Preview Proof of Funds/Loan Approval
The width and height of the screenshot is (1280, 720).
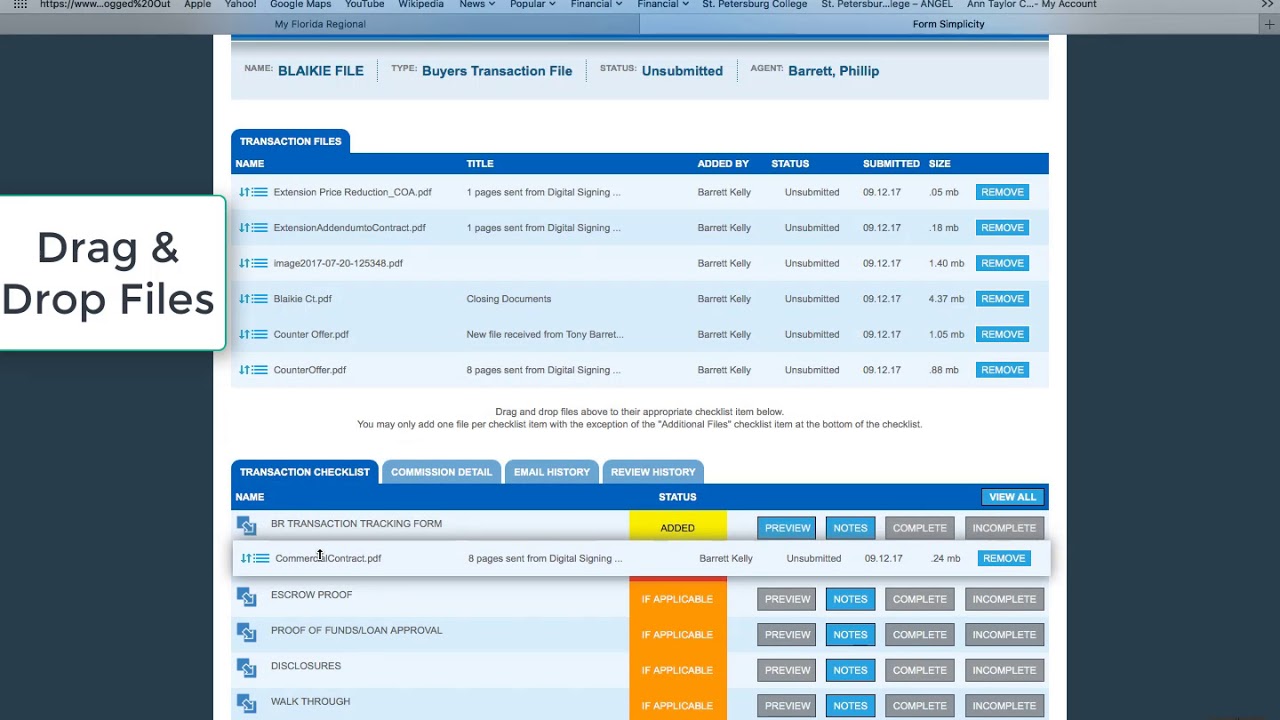787,635
